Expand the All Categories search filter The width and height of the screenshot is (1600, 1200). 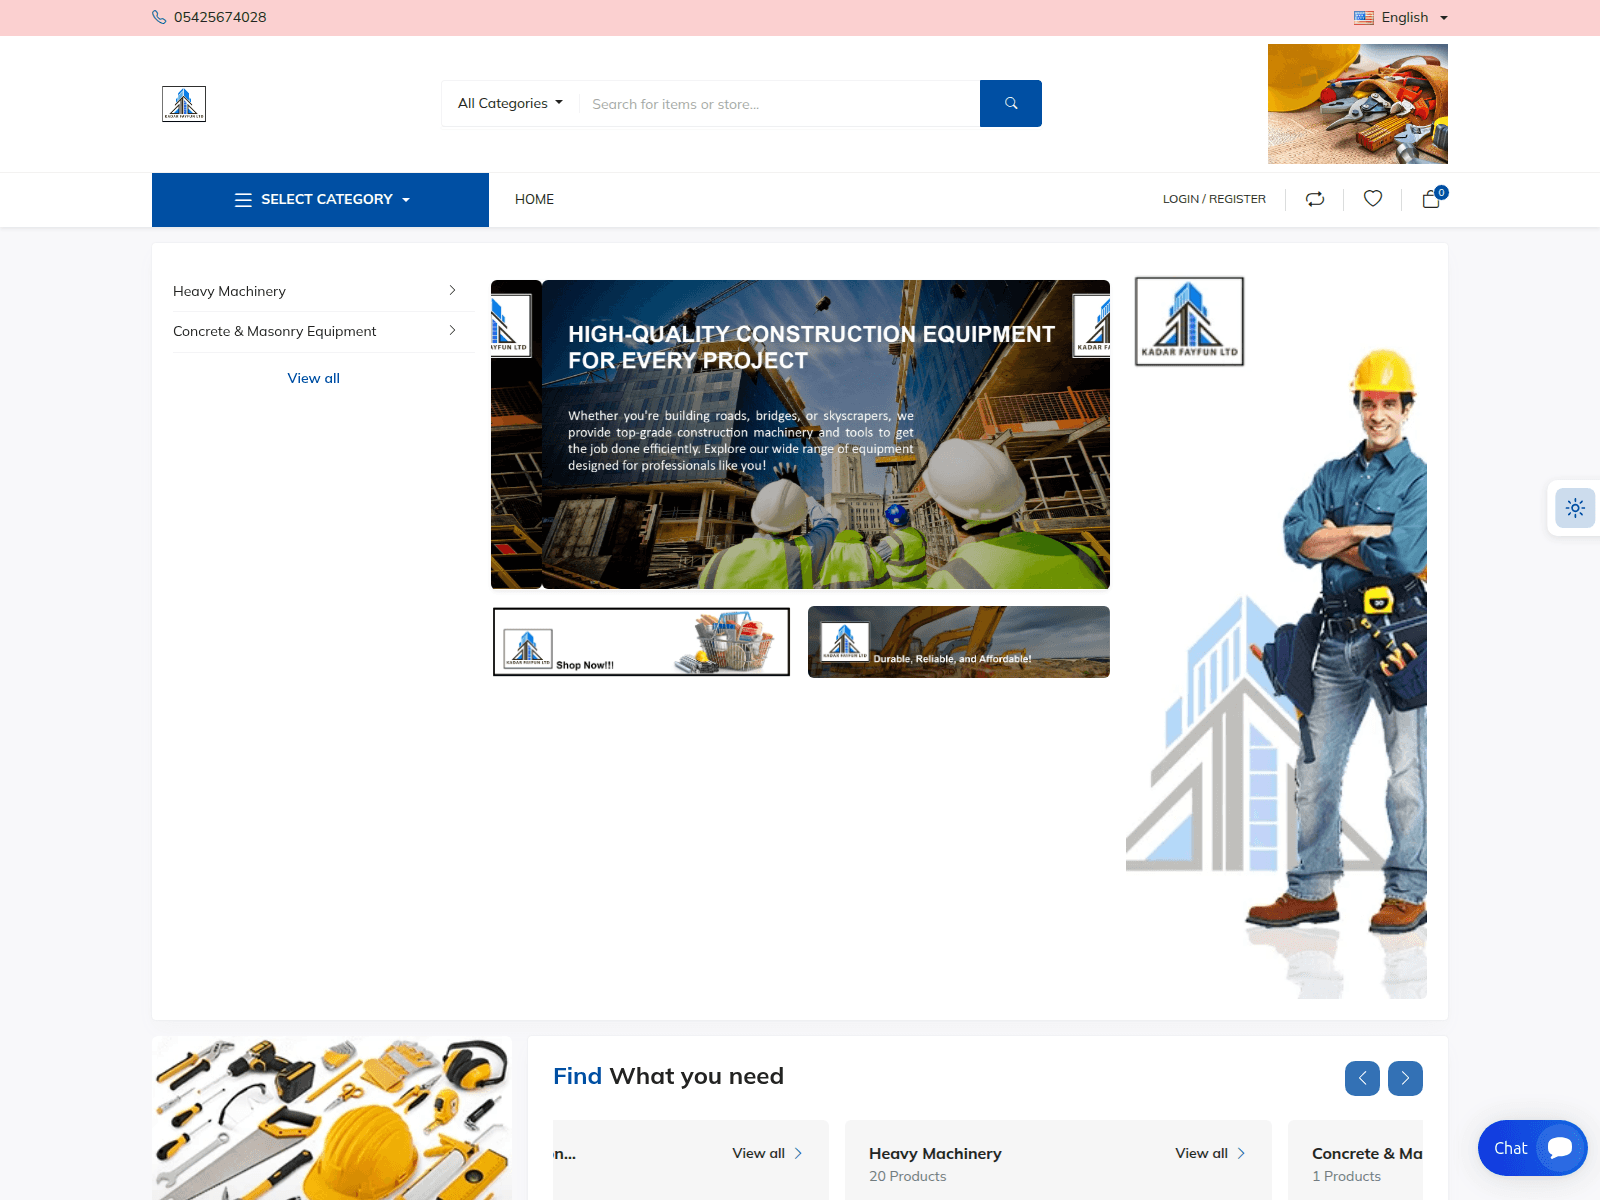(x=510, y=103)
